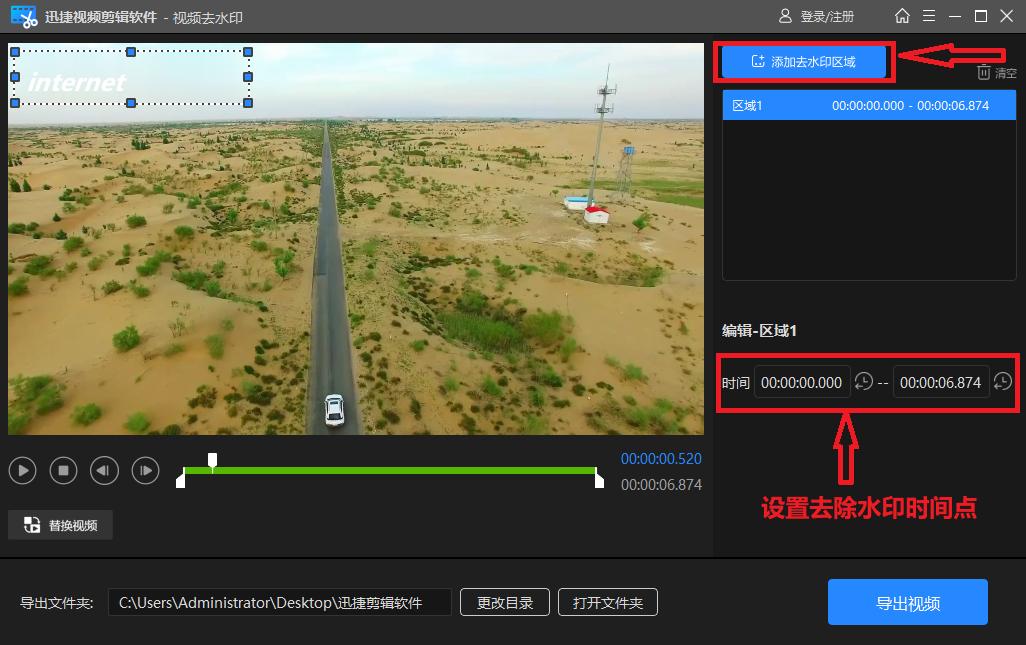The height and width of the screenshot is (645, 1026).
Task: Click the 添加去水印区域 button
Action: tap(803, 61)
